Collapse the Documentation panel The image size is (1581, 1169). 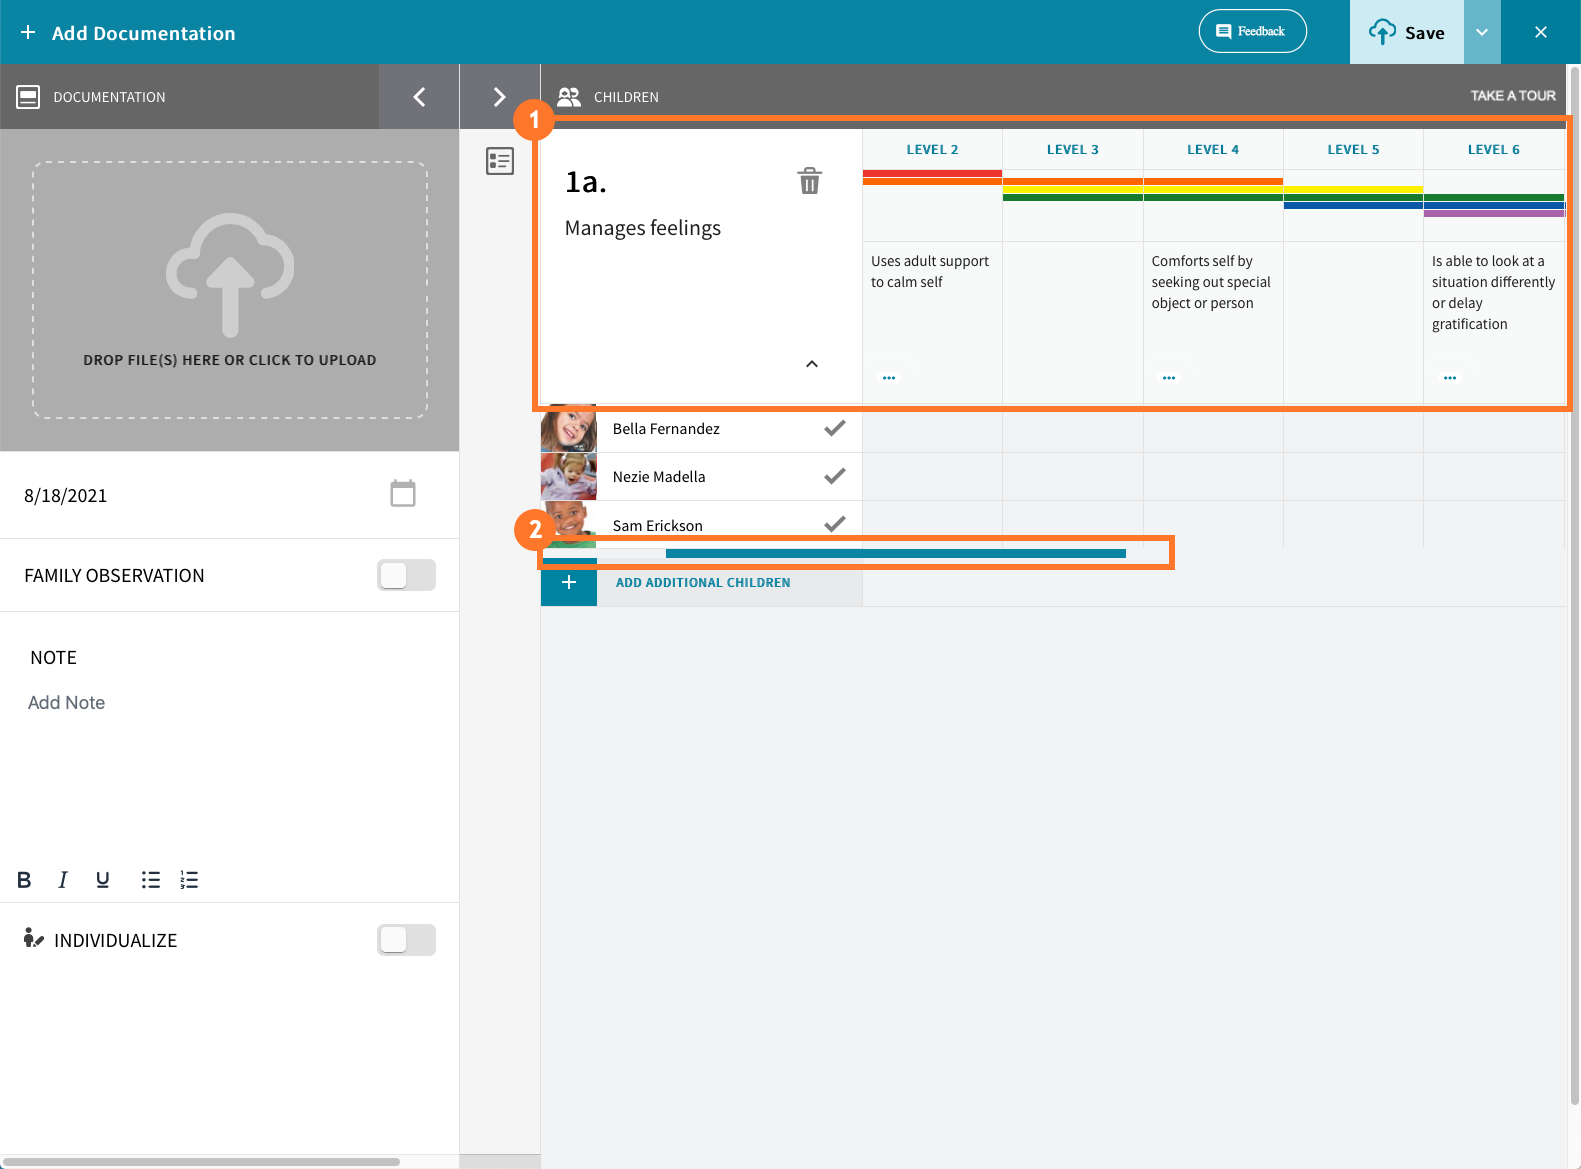click(419, 97)
